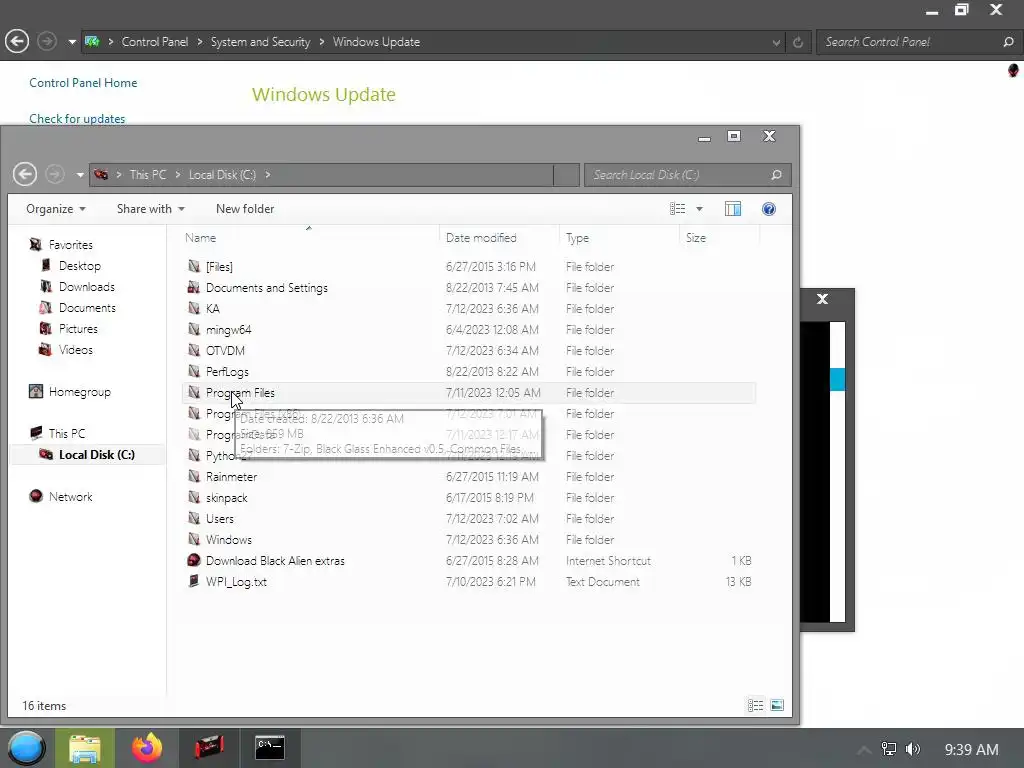This screenshot has width=1024, height=768.
Task: Expand arrow after Local Disk (C:) breadcrumb
Action: pos(268,174)
